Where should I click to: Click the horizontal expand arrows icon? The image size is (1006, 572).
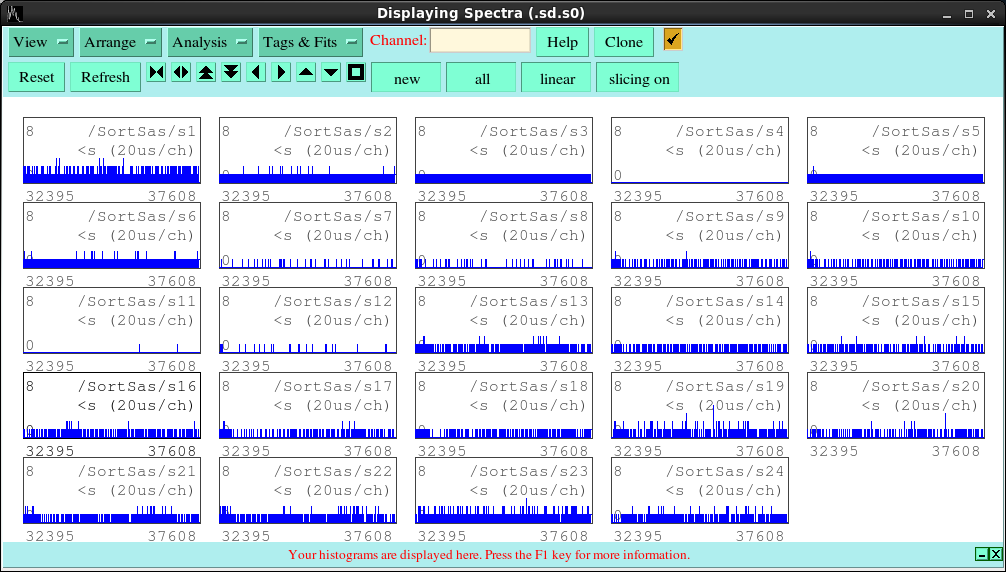(x=181, y=73)
